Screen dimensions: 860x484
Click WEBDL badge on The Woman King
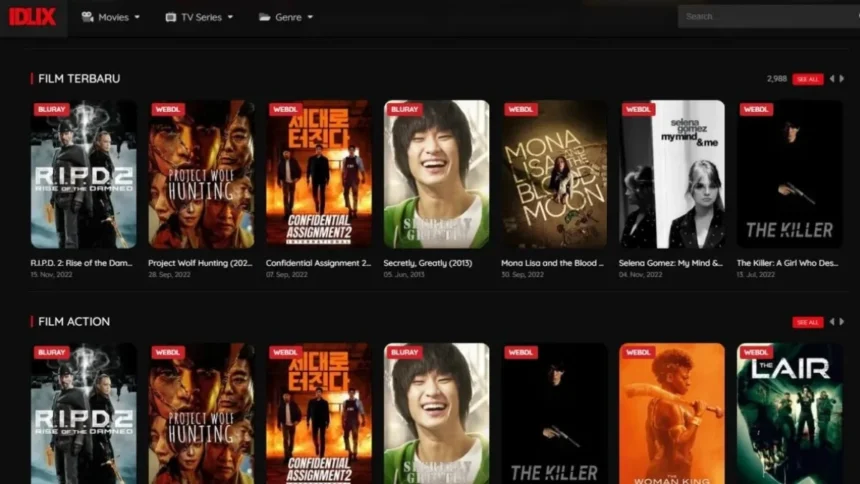point(638,352)
